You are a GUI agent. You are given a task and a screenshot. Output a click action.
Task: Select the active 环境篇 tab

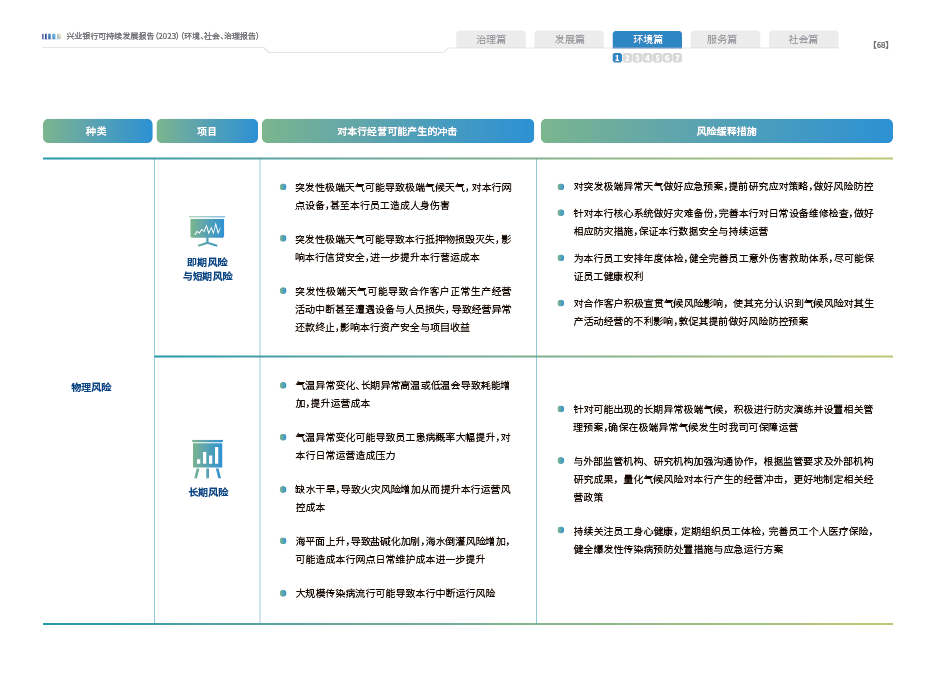pyautogui.click(x=647, y=40)
